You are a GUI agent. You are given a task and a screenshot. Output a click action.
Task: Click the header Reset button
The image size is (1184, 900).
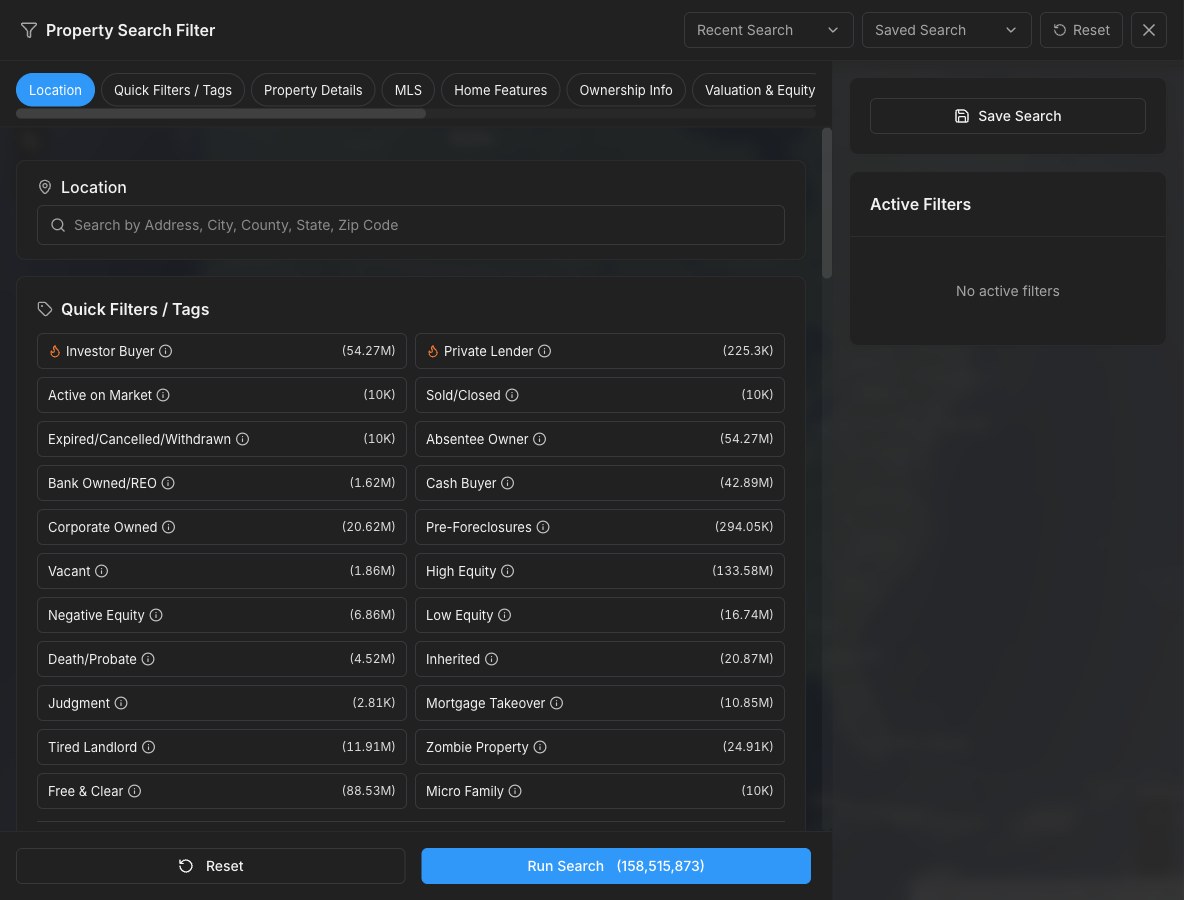(x=1081, y=30)
